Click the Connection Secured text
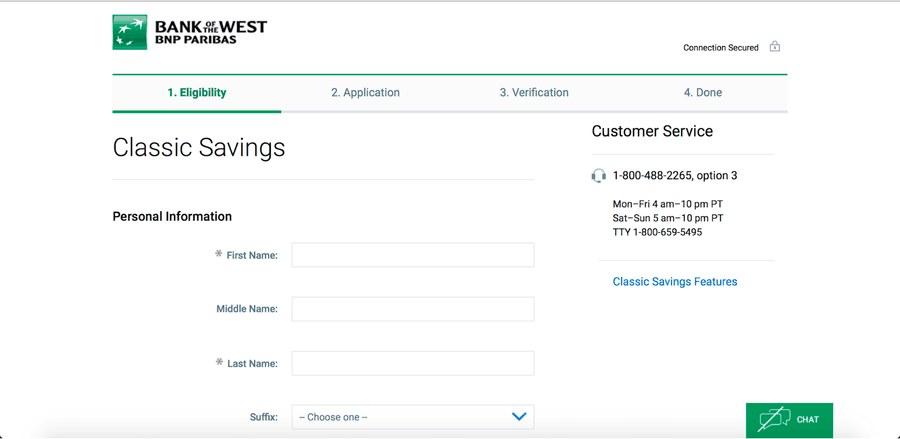 720,48
